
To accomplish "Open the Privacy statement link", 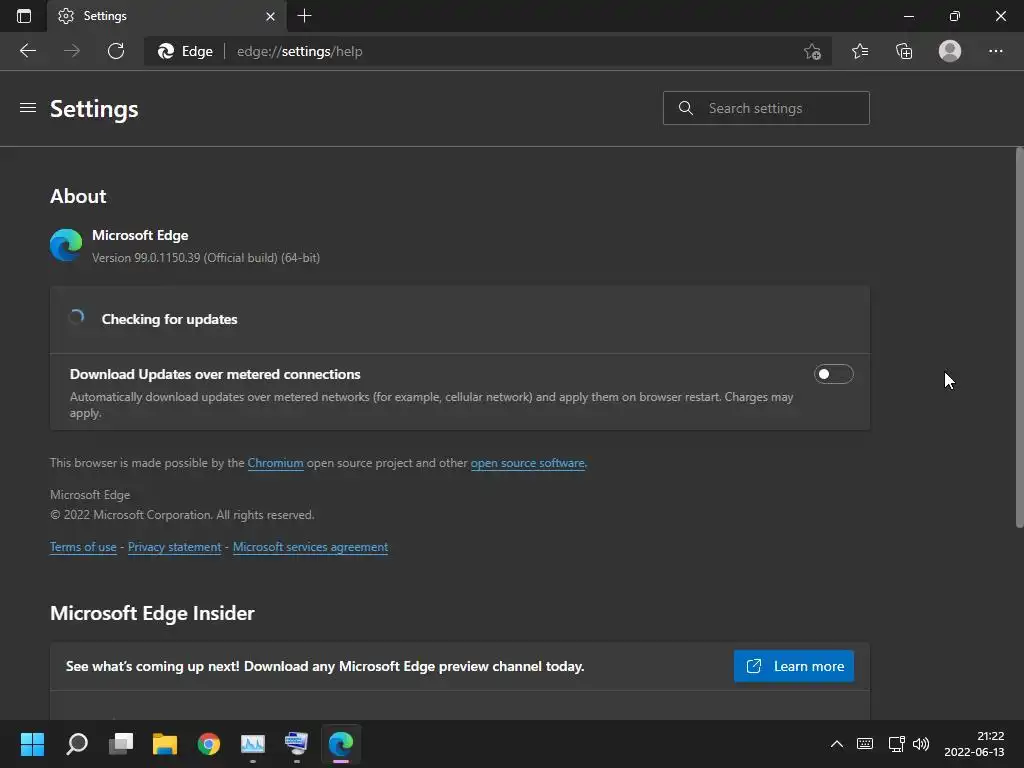I will [174, 547].
